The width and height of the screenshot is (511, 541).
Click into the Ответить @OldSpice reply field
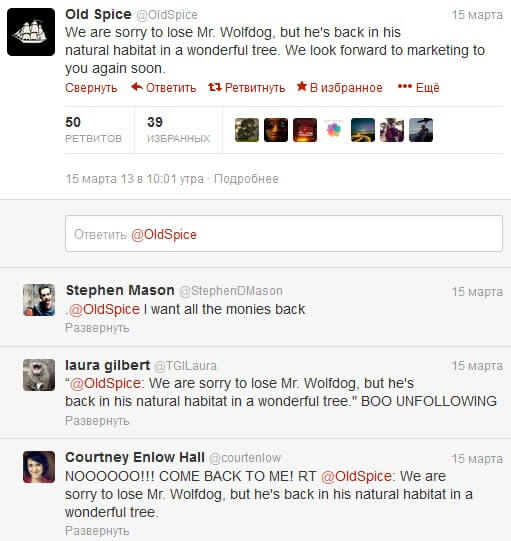coord(284,234)
